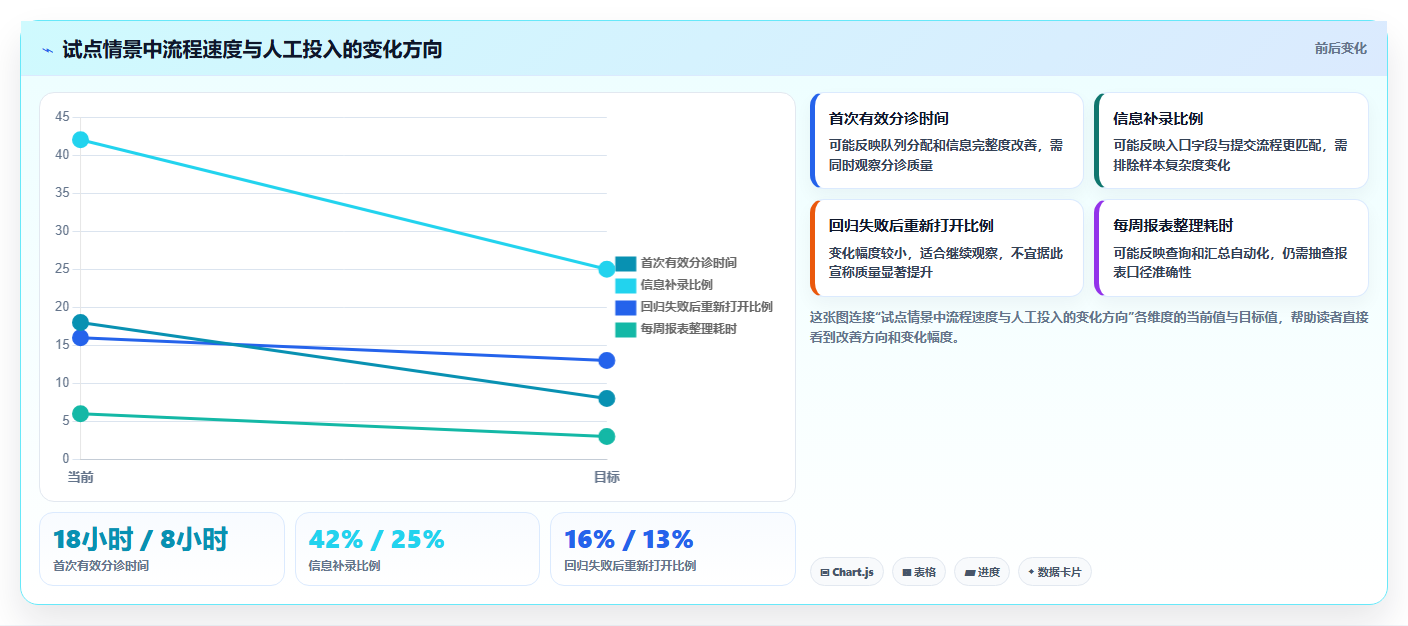Image resolution: width=1408 pixels, height=626 pixels.
Task: Click the 进度 tag chip
Action: coord(982,572)
